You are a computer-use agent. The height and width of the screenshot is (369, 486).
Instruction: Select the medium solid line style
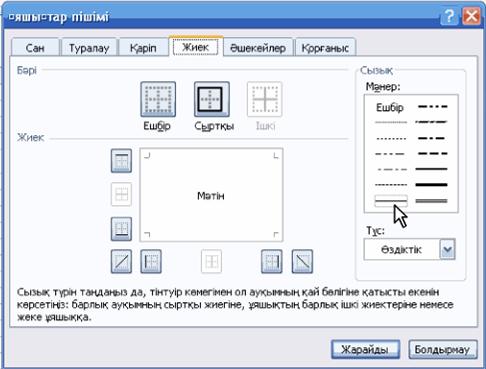(x=432, y=169)
